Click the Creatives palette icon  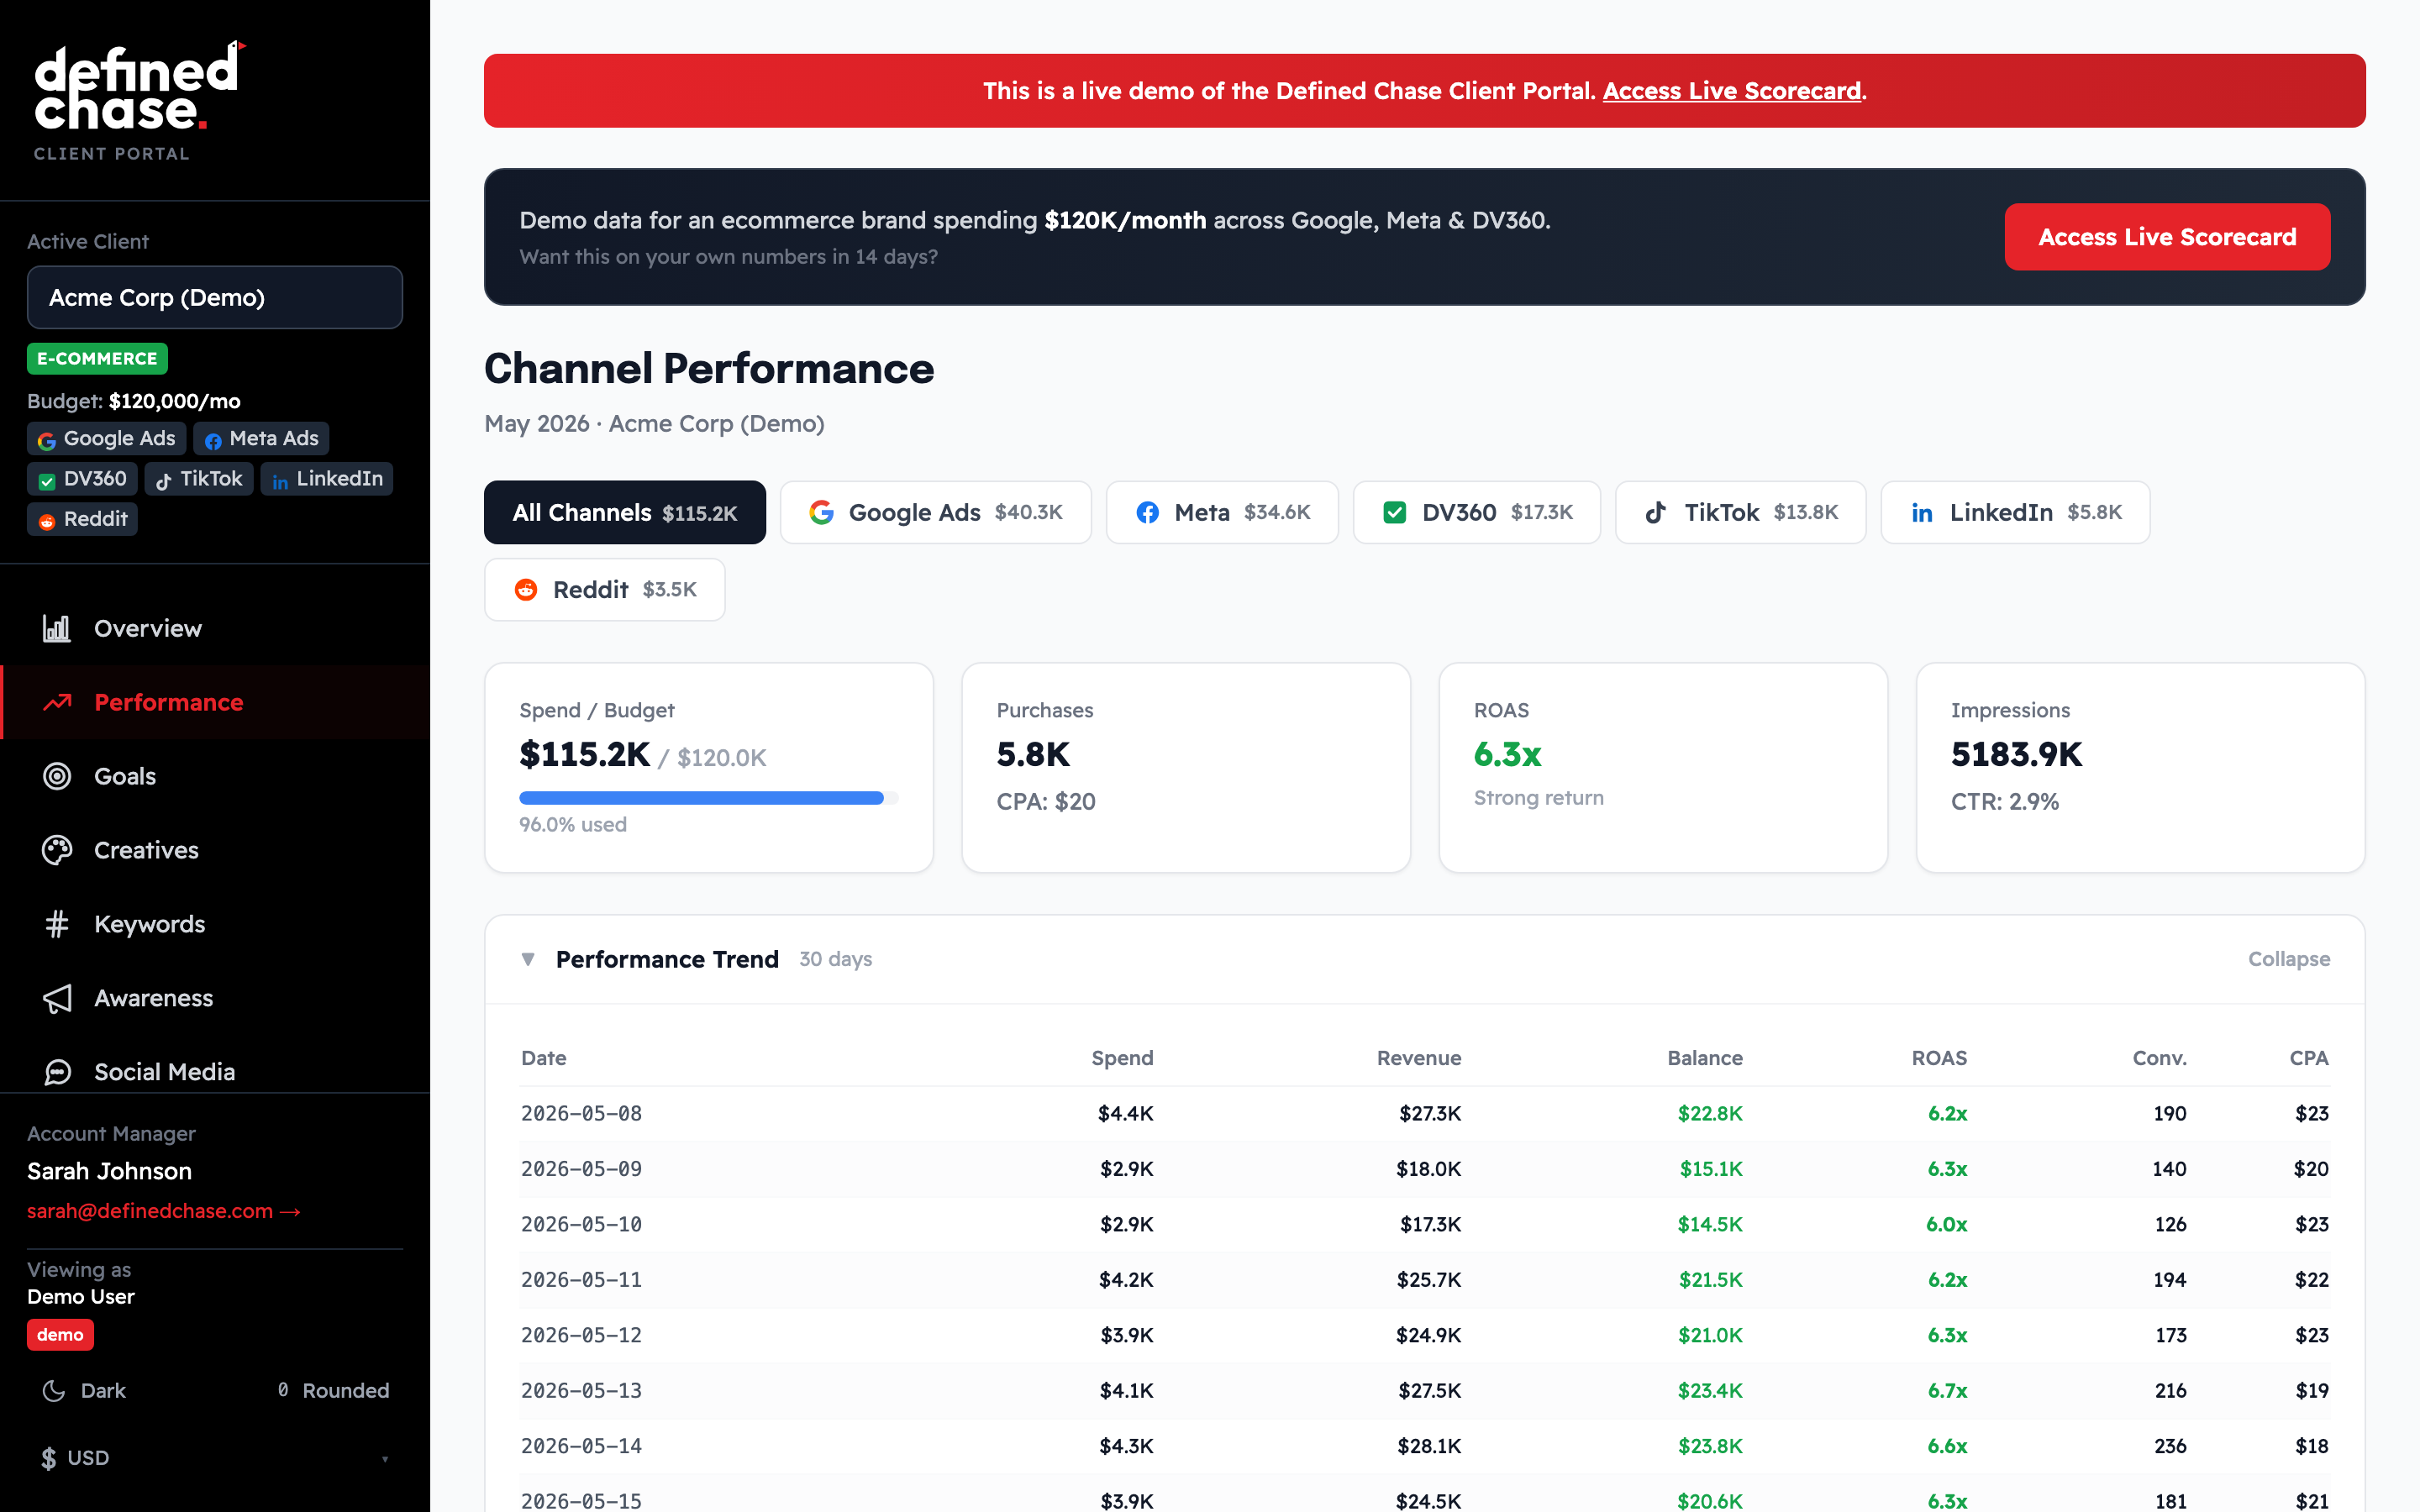[57, 850]
